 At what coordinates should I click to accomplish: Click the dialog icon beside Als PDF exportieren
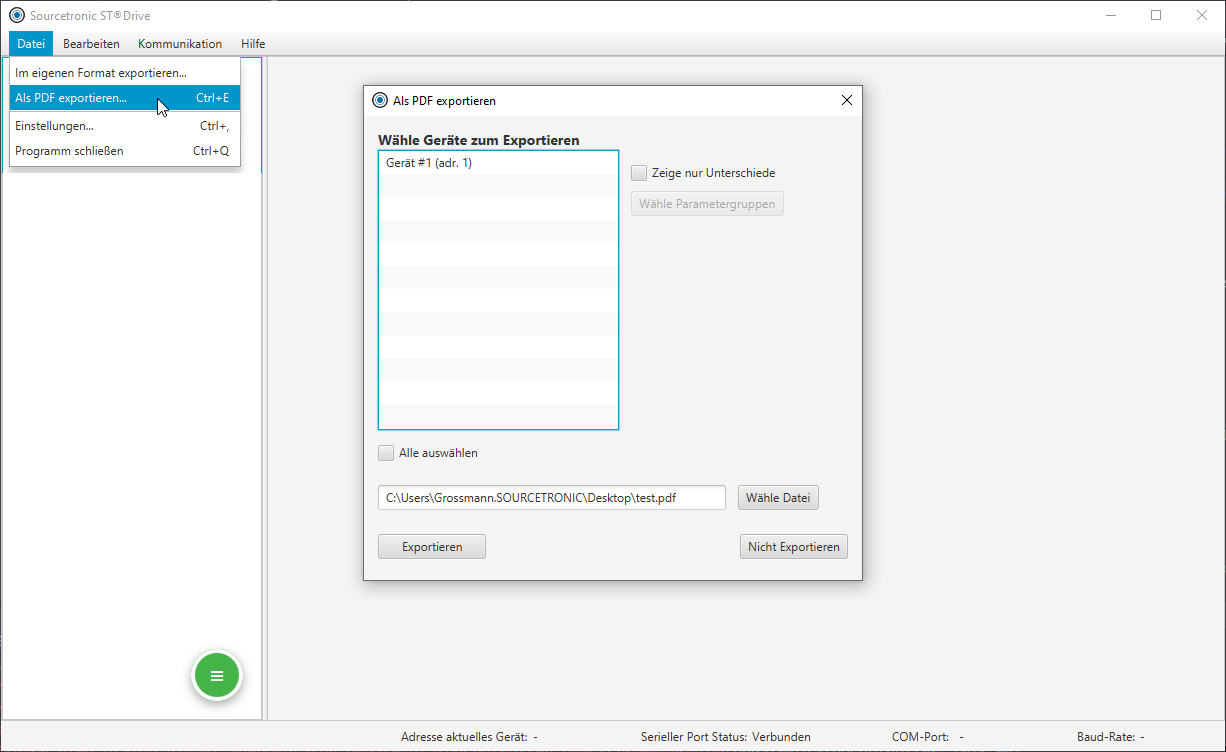point(380,100)
